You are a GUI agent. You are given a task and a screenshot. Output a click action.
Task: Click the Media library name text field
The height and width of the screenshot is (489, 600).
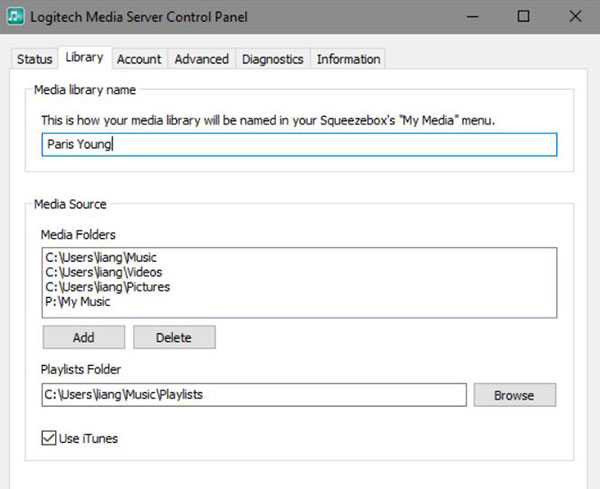(x=299, y=144)
